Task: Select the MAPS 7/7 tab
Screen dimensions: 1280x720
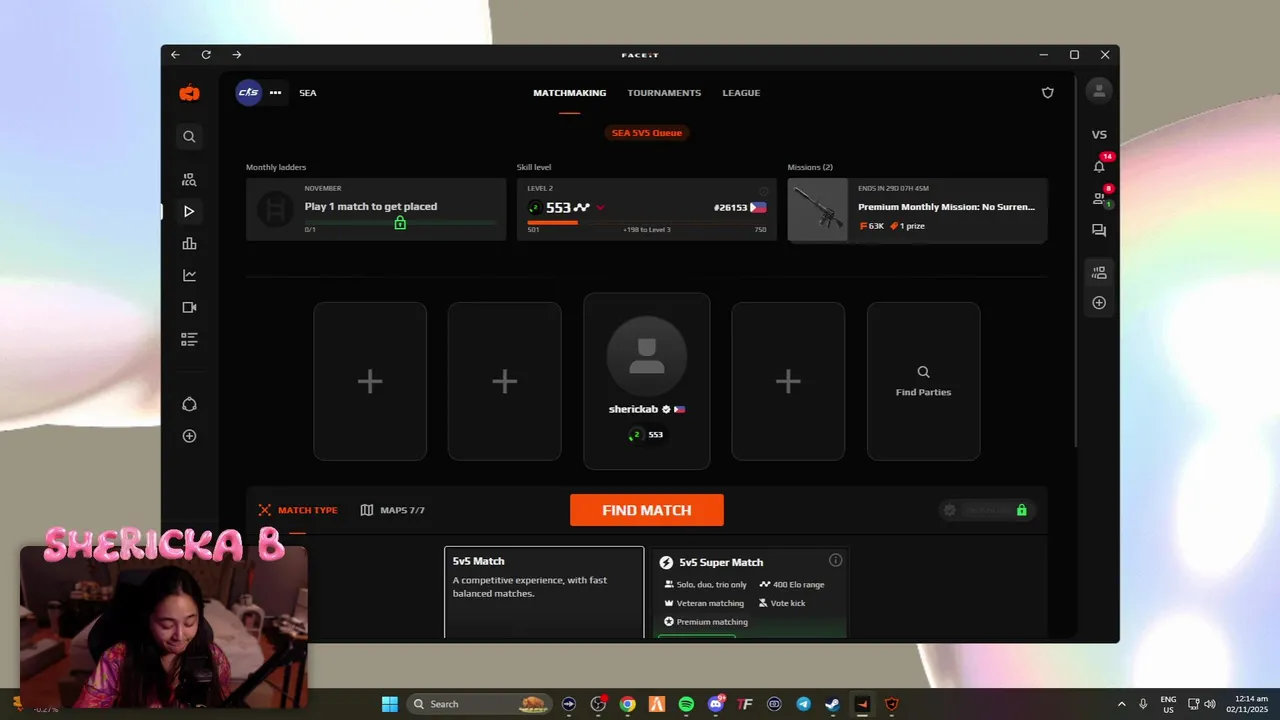Action: (393, 510)
